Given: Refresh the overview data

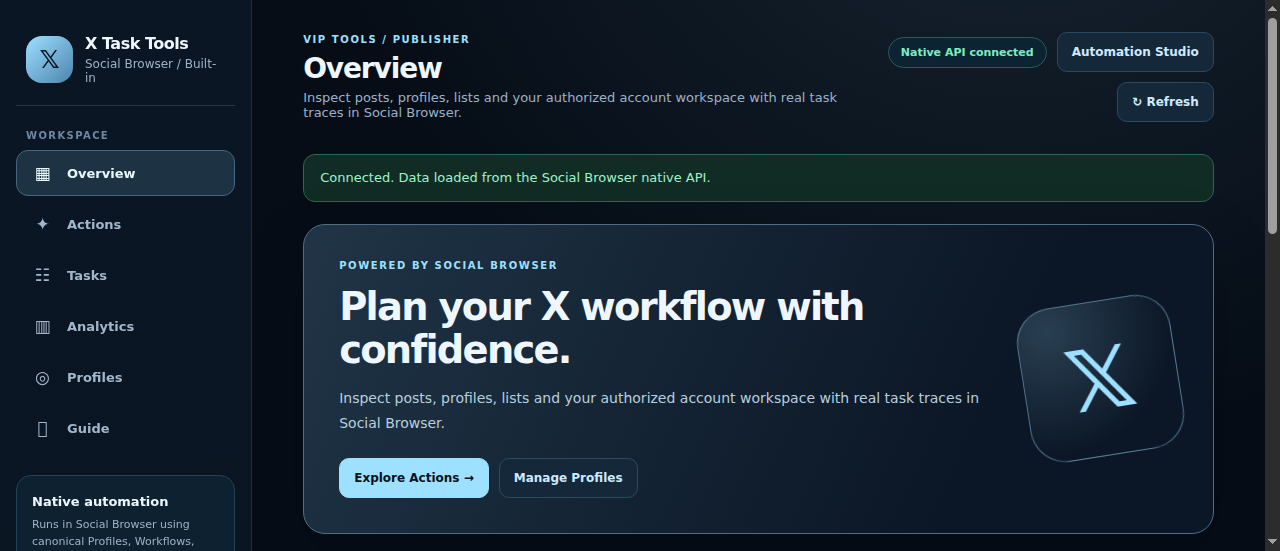Looking at the screenshot, I should coord(1165,102).
